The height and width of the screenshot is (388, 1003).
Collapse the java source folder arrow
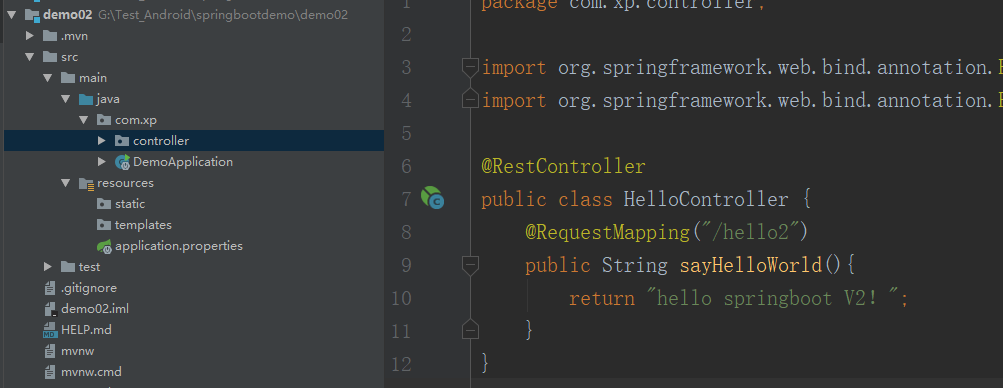[65, 99]
